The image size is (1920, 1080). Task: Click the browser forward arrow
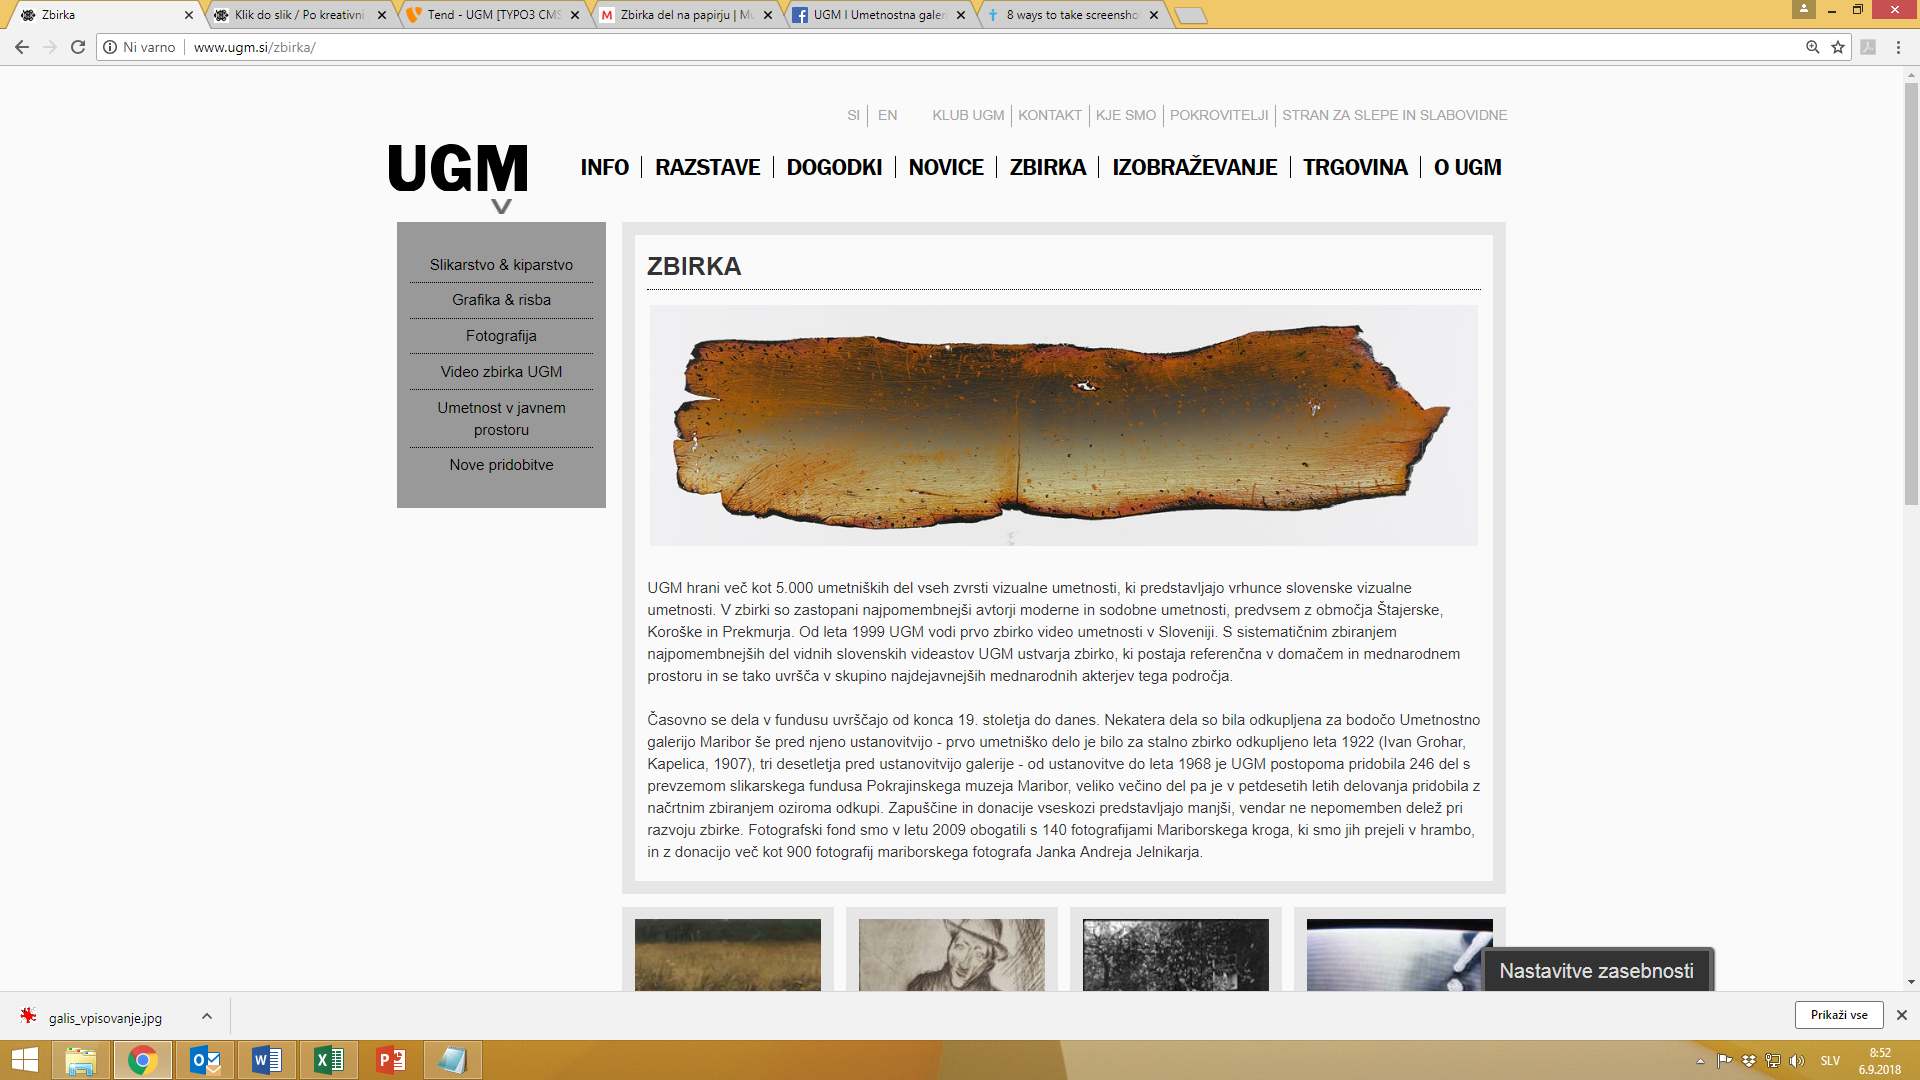pyautogui.click(x=50, y=47)
